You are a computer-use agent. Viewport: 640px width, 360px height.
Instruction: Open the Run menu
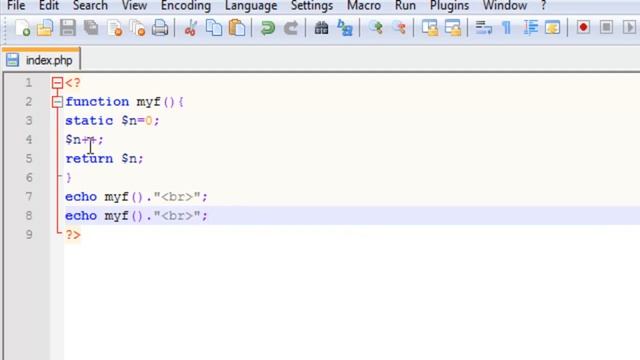coord(405,6)
